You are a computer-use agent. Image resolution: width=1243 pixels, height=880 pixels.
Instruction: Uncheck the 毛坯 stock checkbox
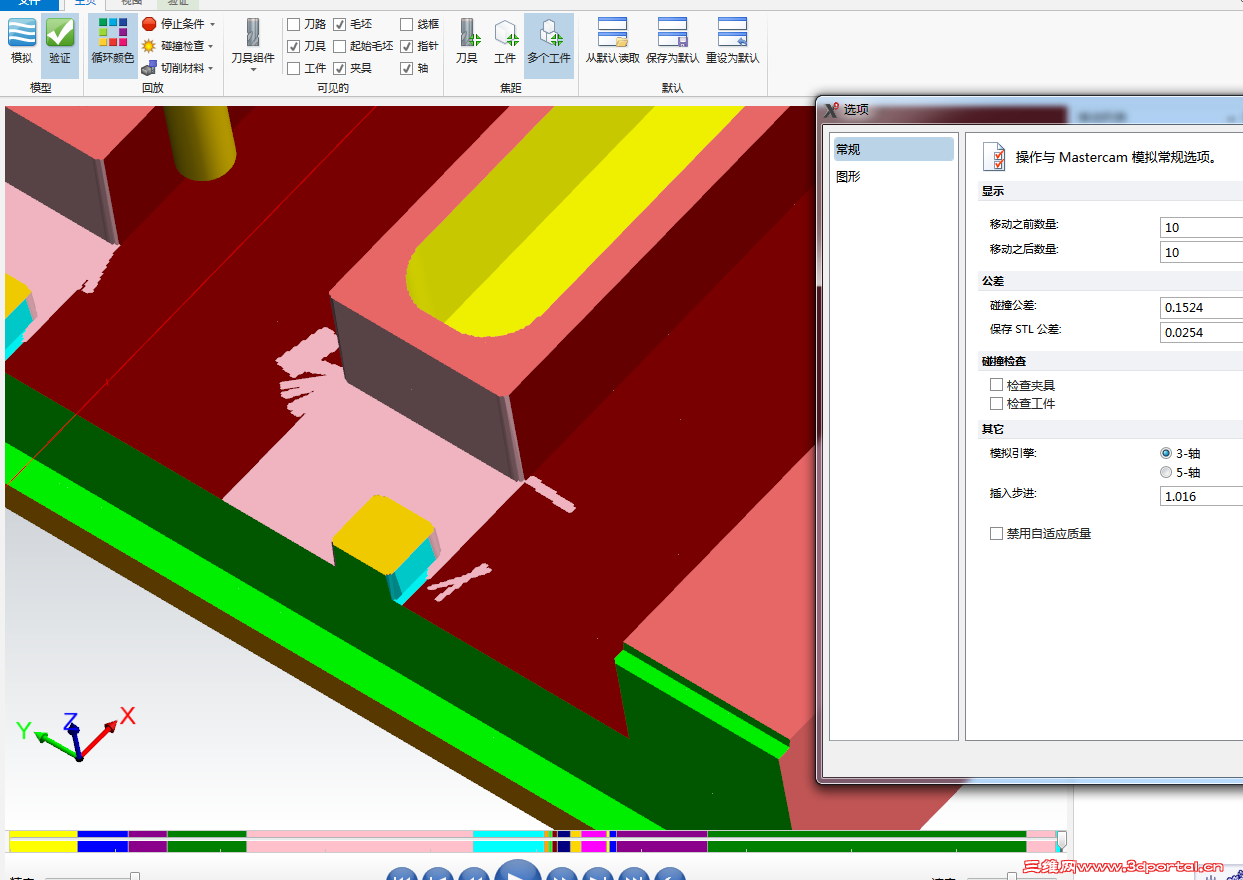[x=340, y=24]
